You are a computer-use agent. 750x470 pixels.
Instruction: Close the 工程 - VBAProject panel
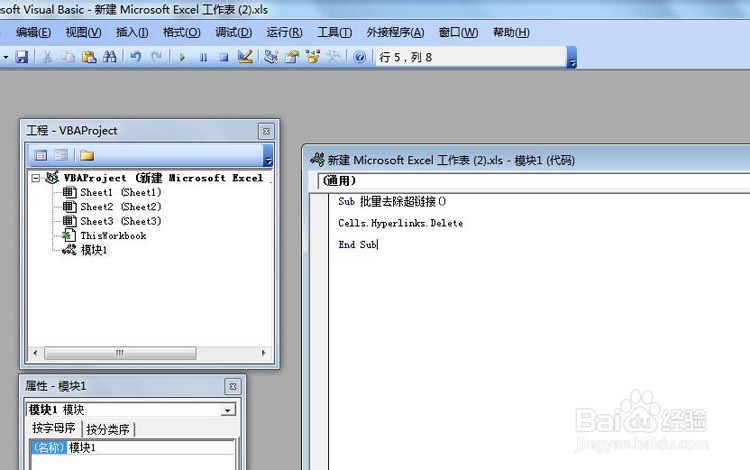tap(266, 131)
